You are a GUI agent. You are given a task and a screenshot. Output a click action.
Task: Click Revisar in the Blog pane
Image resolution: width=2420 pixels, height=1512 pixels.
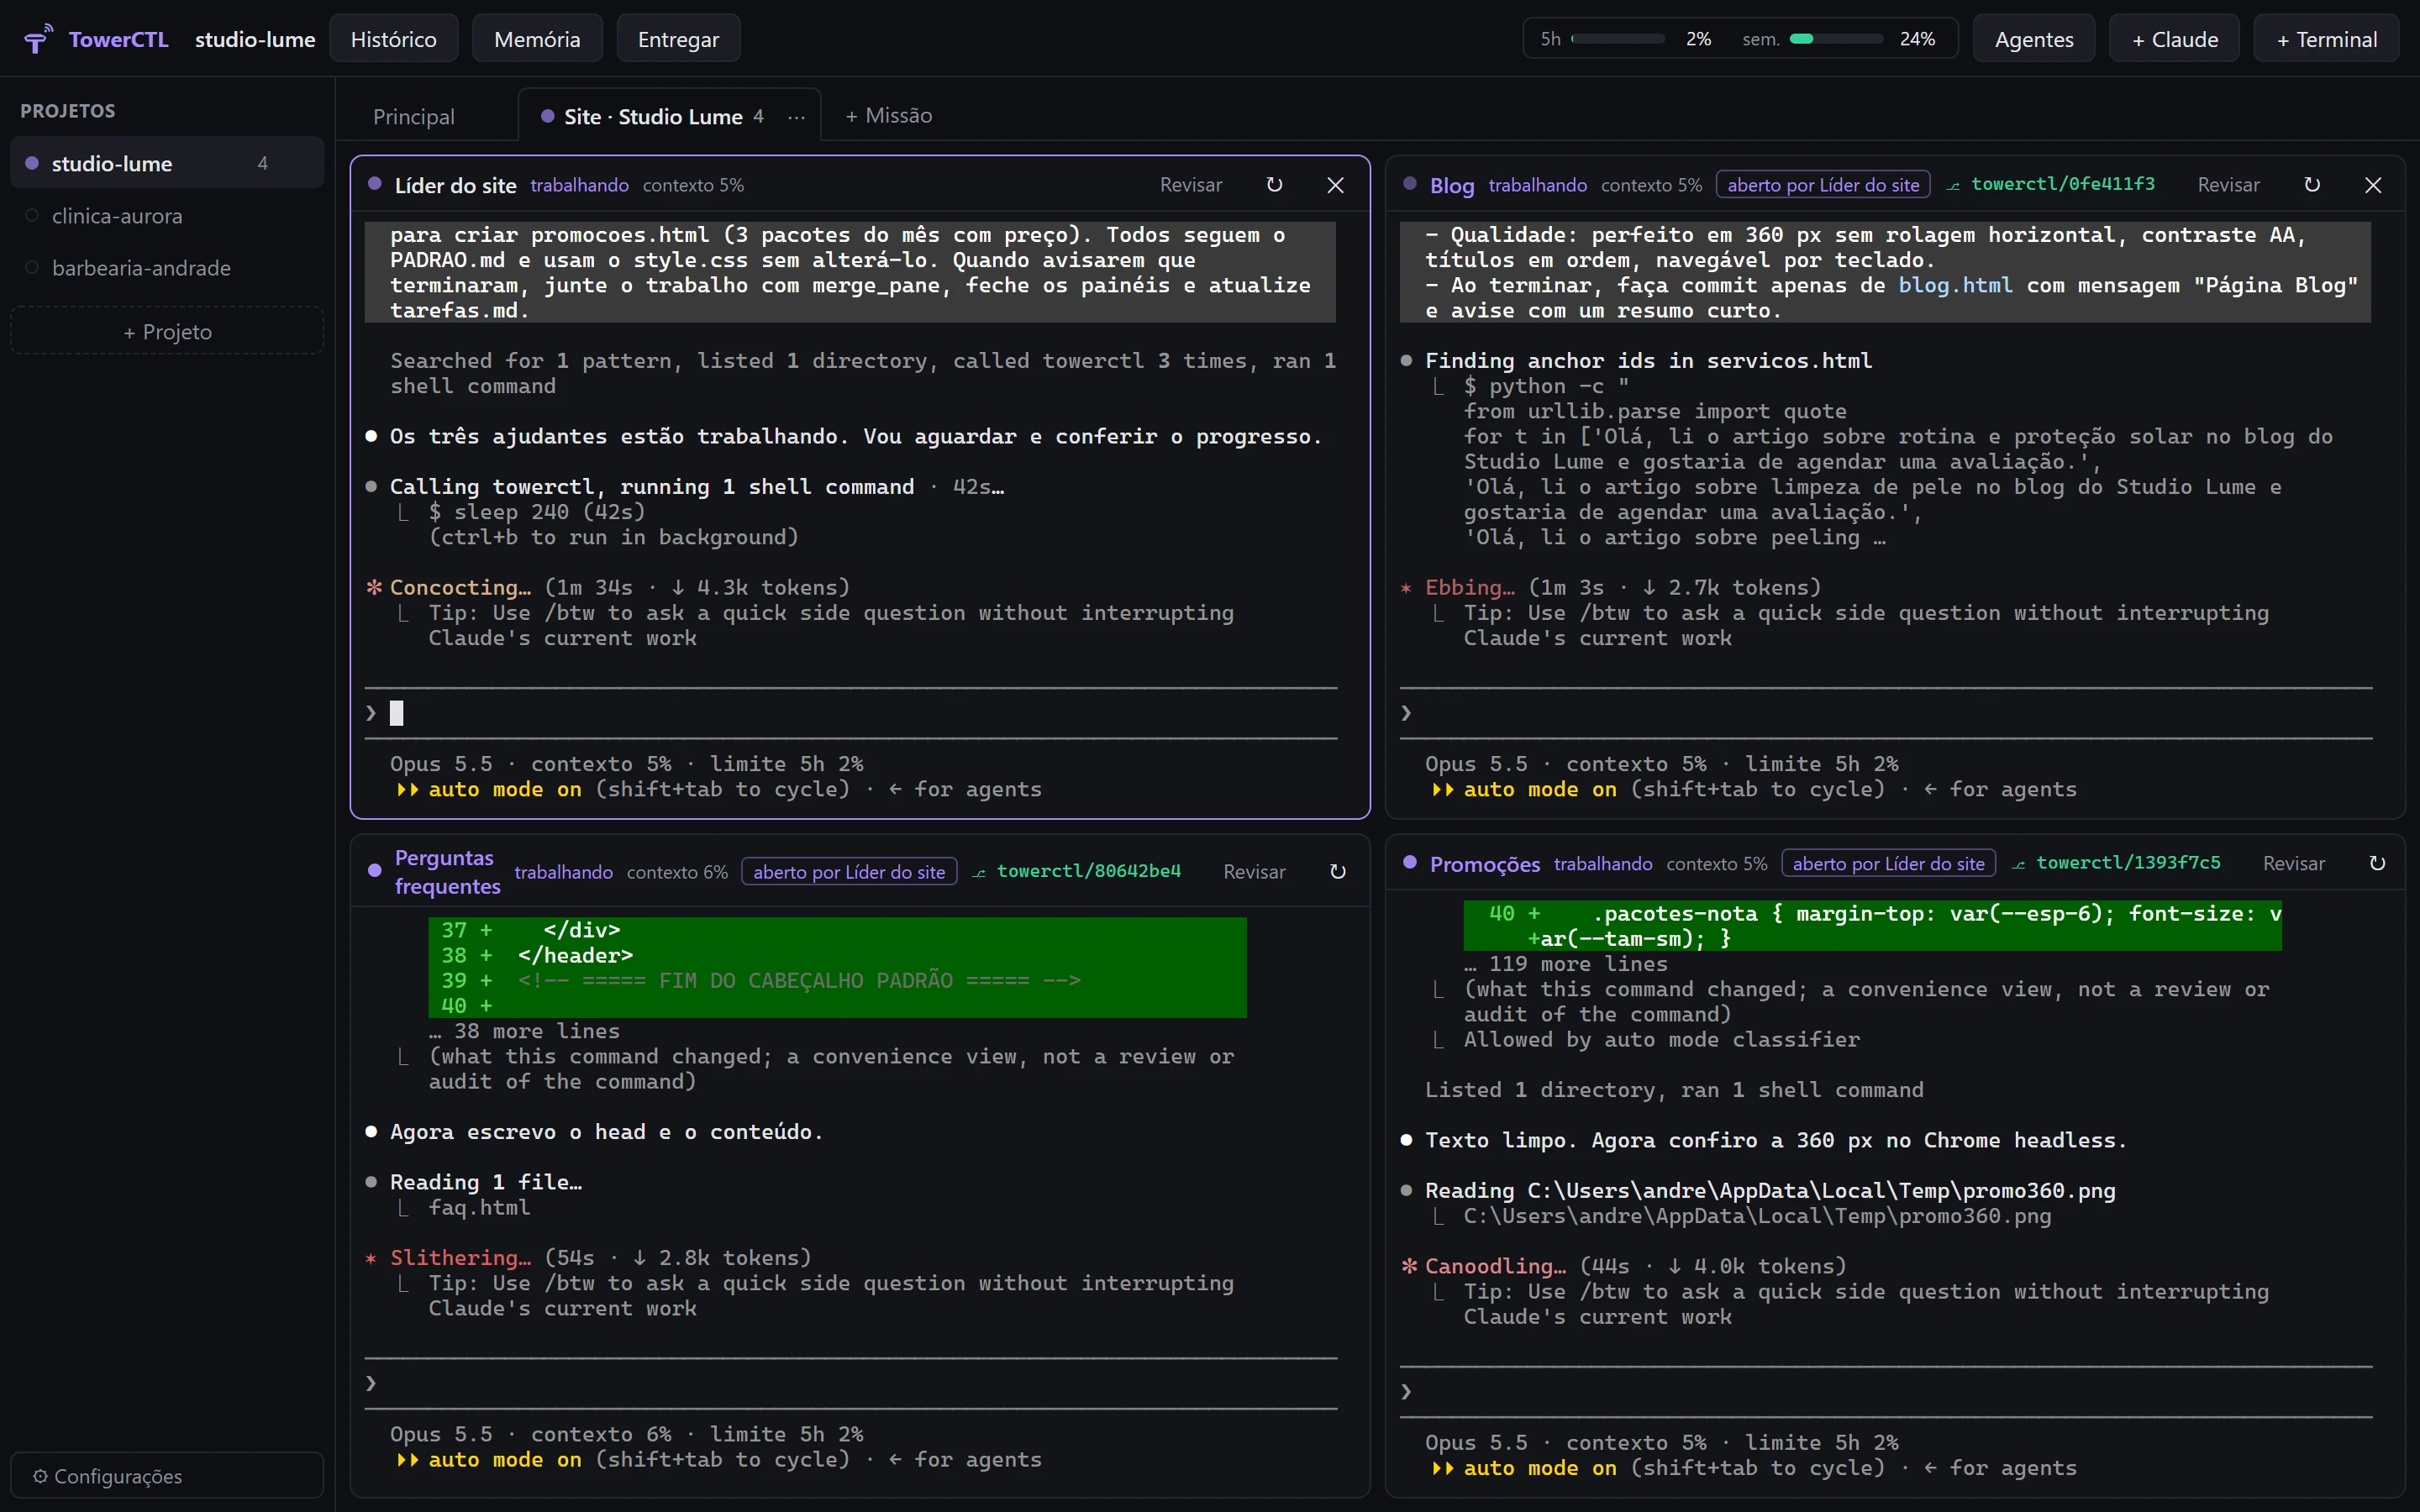coord(2228,185)
